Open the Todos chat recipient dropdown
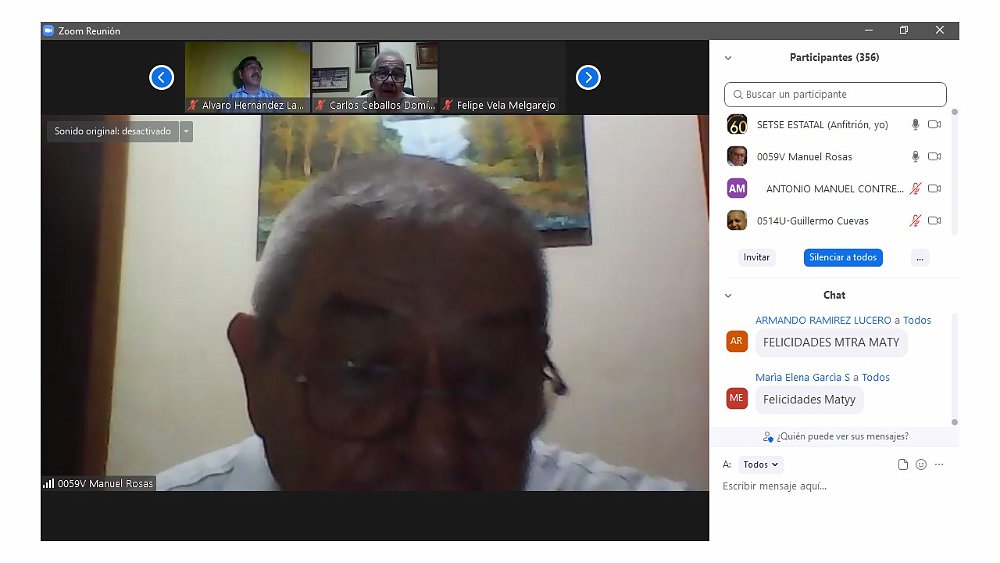Viewport: 1000px width, 563px height. click(x=762, y=465)
